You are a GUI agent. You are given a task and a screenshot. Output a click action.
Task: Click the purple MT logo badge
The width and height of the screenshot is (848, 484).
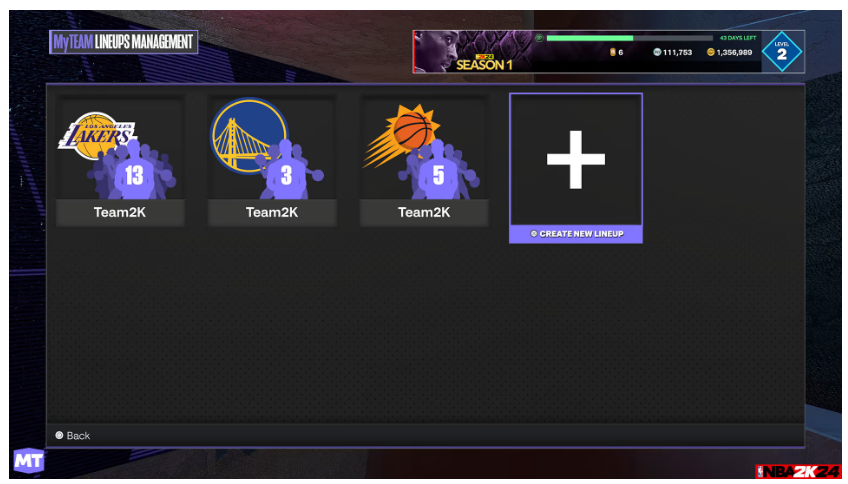point(28,461)
